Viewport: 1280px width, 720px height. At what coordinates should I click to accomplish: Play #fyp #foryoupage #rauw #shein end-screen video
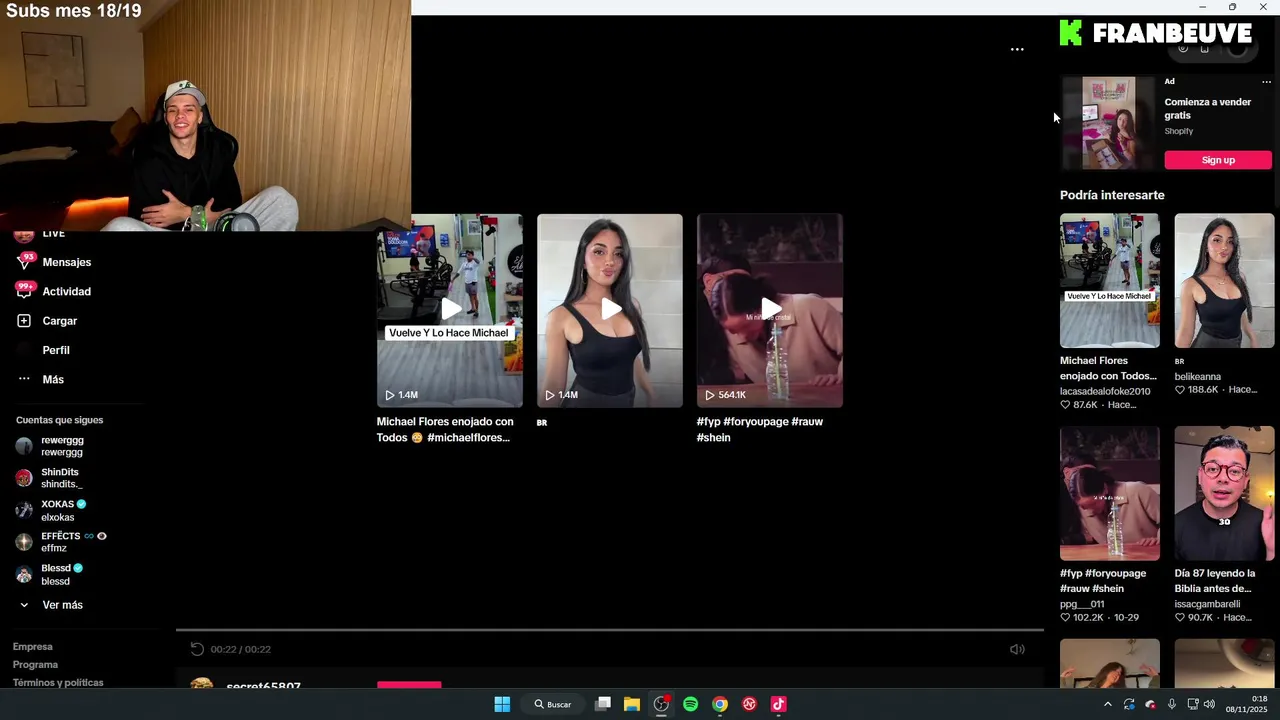tap(770, 310)
